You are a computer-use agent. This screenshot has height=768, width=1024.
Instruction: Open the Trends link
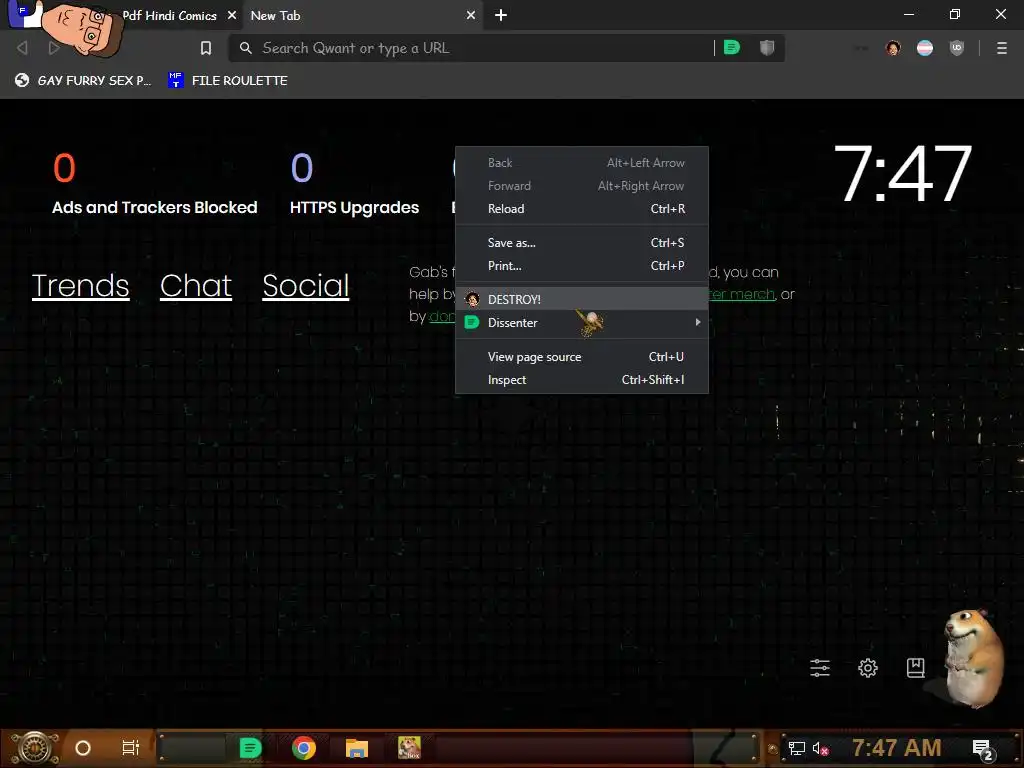tap(80, 285)
